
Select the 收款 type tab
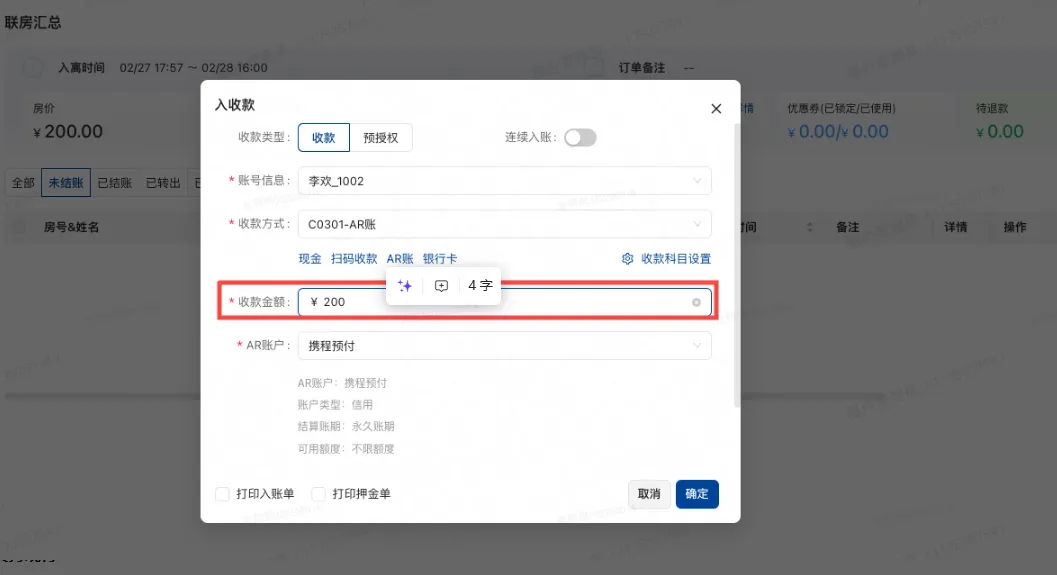(324, 138)
